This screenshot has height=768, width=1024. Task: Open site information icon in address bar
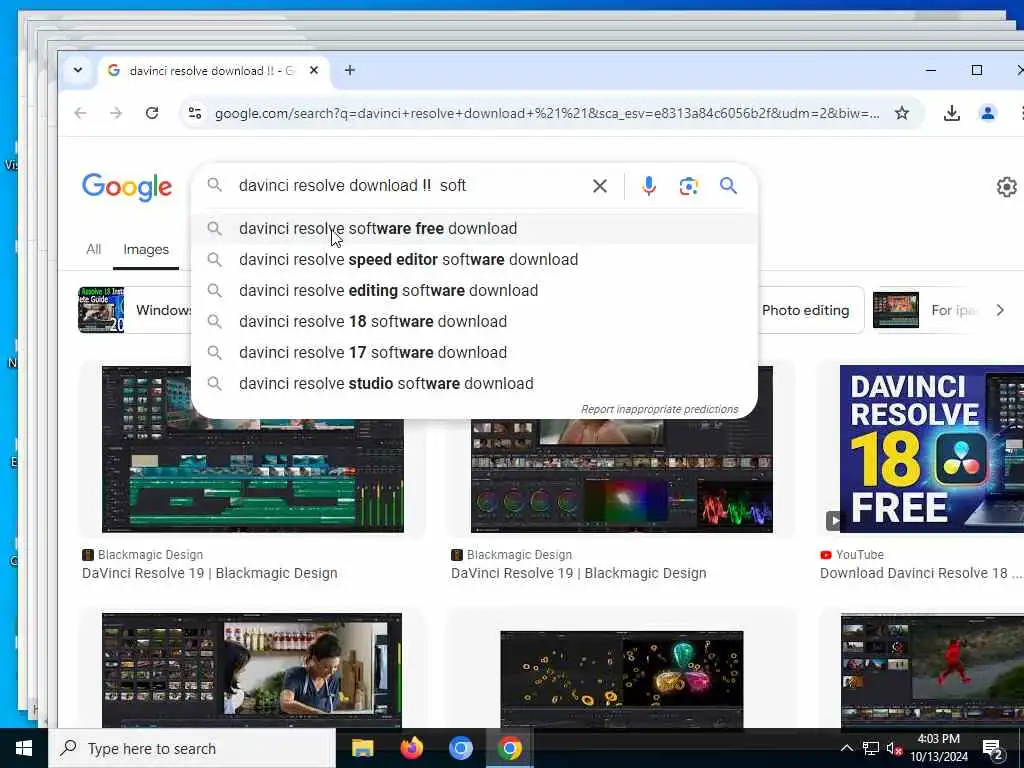[195, 113]
